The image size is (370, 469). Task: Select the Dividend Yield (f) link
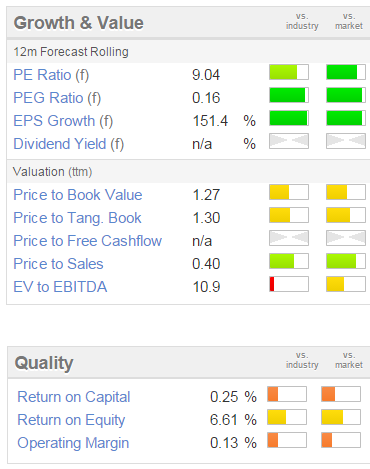tap(69, 144)
